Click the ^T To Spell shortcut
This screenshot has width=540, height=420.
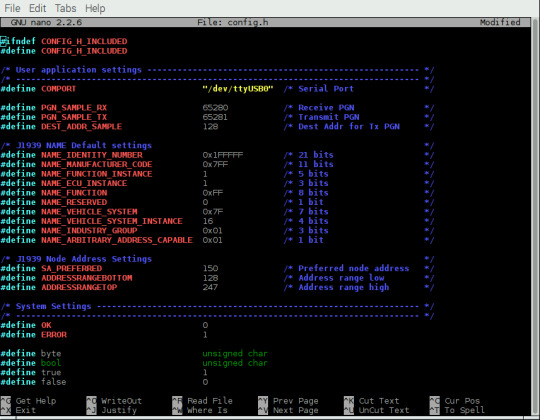pos(457,410)
